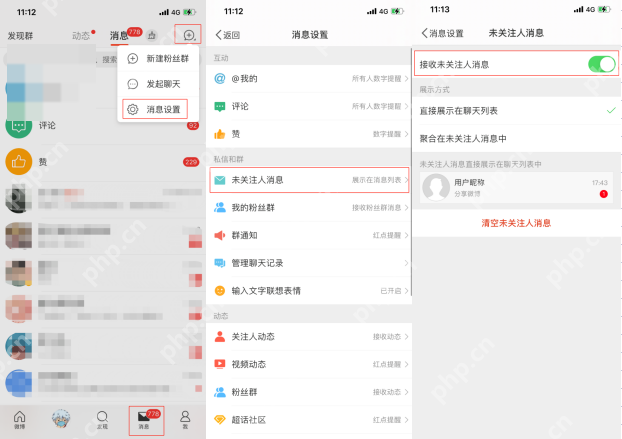622x439 pixels.
Task: Tap blue people icon for 我的粉丝群
Action: (219, 207)
